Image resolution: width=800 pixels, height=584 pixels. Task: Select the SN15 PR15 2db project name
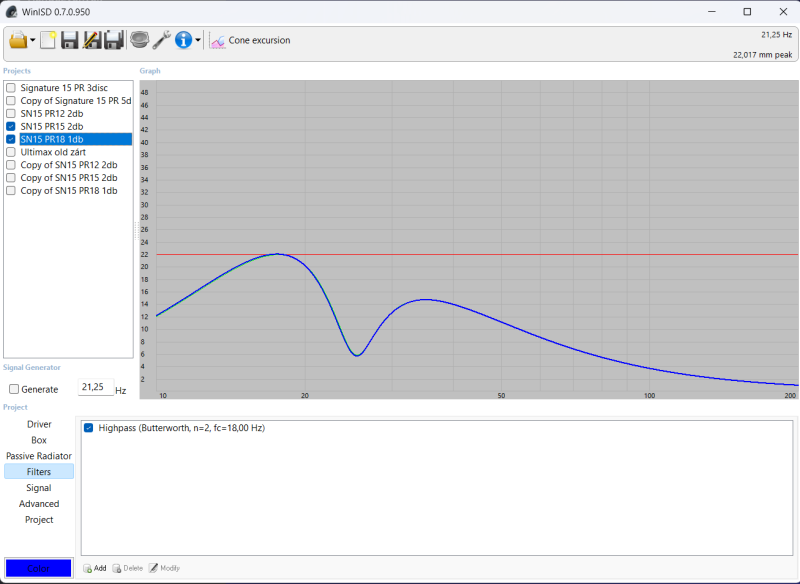[x=52, y=126]
